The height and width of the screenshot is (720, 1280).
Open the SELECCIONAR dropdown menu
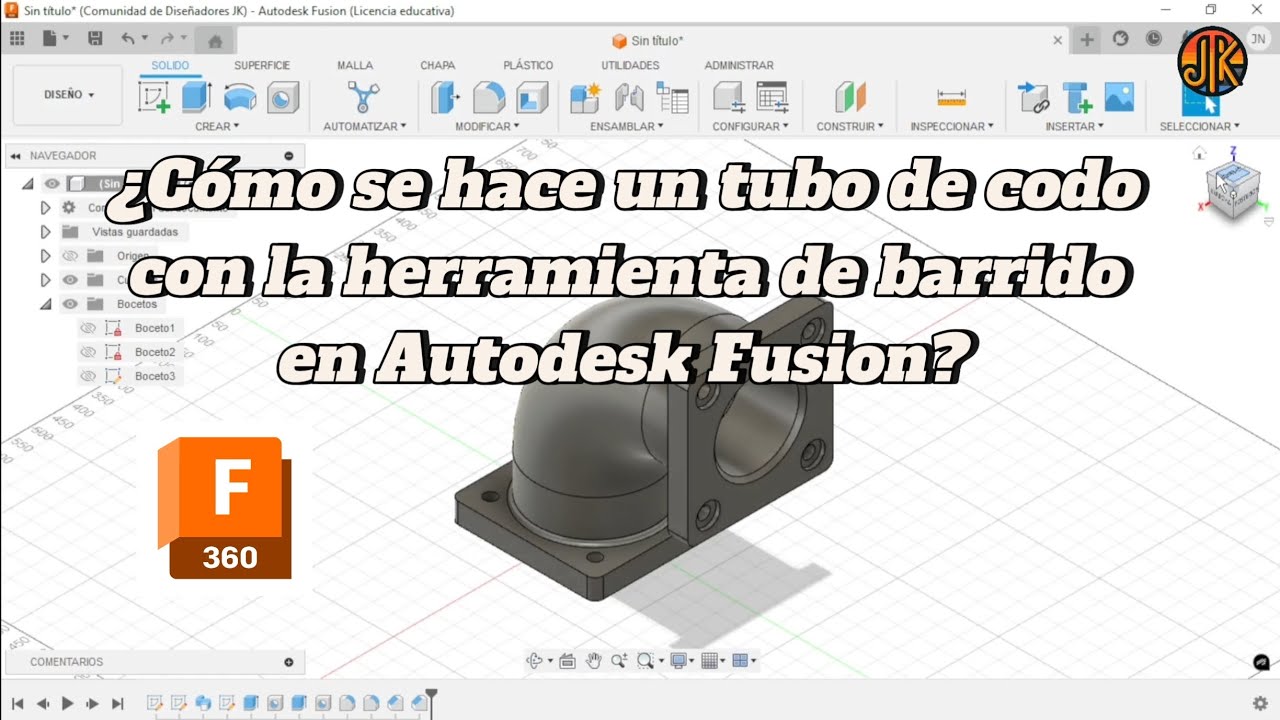click(1199, 127)
